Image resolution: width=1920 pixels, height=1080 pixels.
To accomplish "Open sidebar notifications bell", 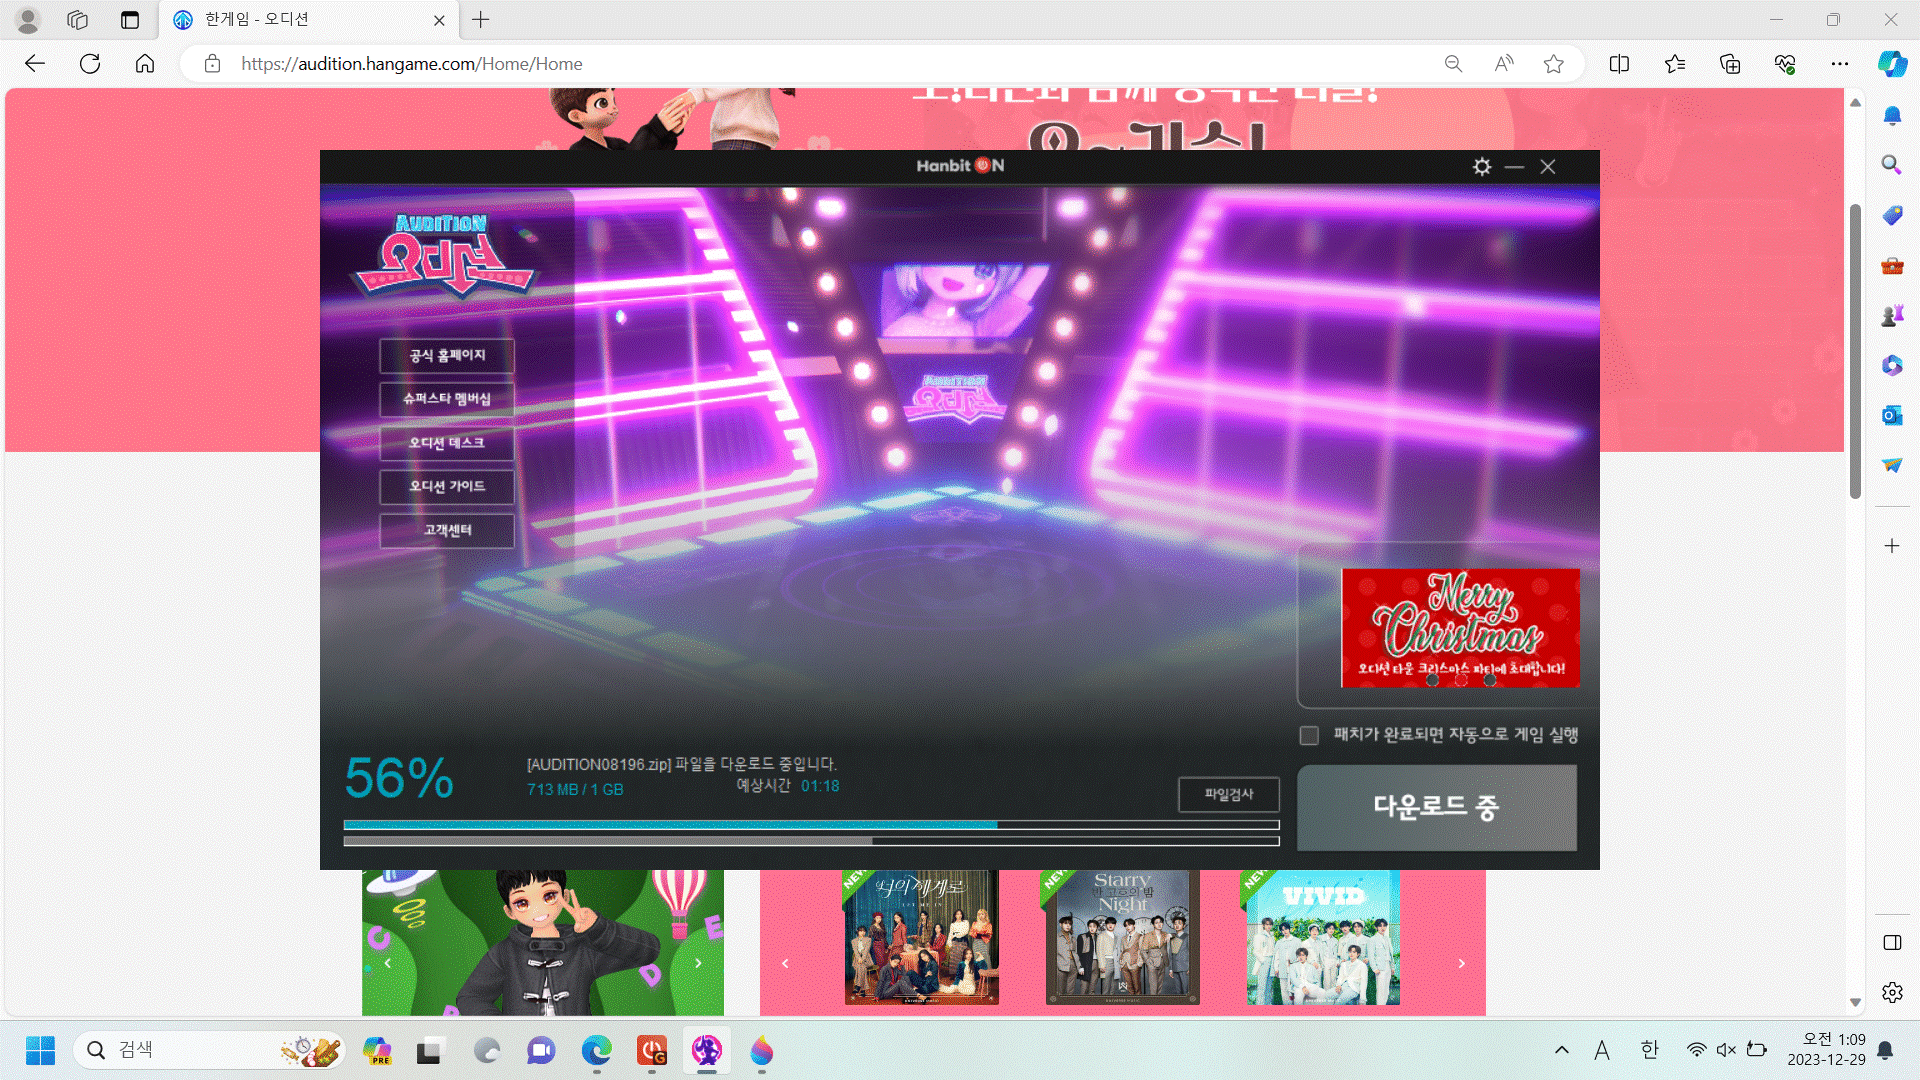I will 1892,115.
